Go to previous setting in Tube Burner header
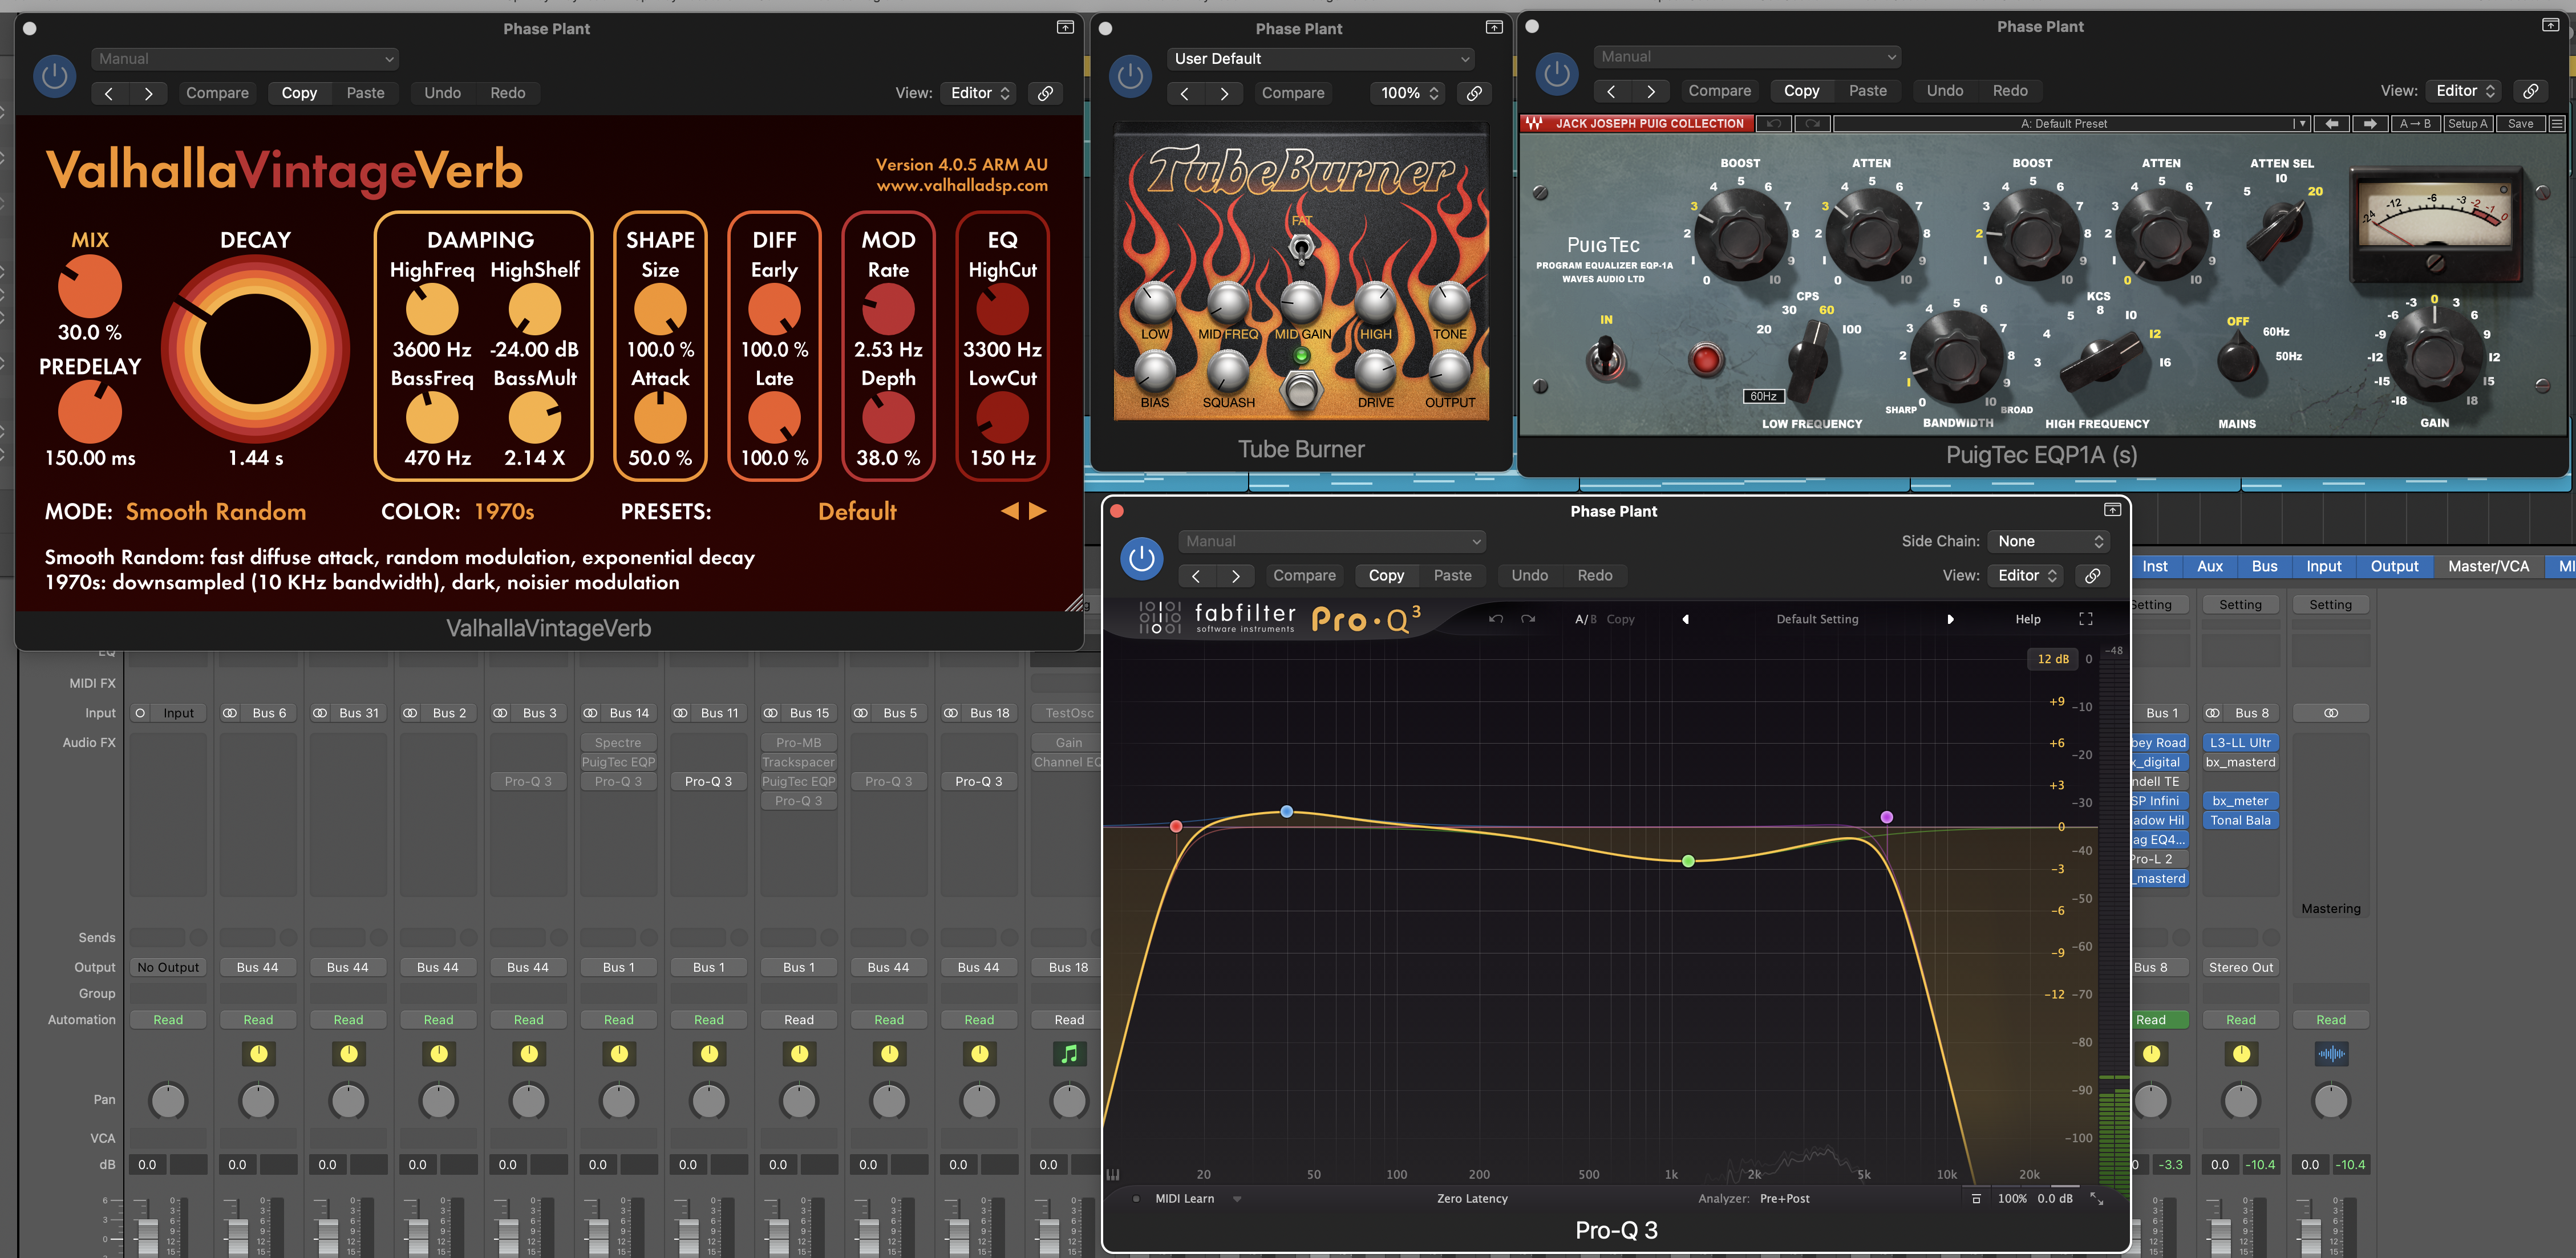Image resolution: width=2576 pixels, height=1258 pixels. pos(1185,93)
